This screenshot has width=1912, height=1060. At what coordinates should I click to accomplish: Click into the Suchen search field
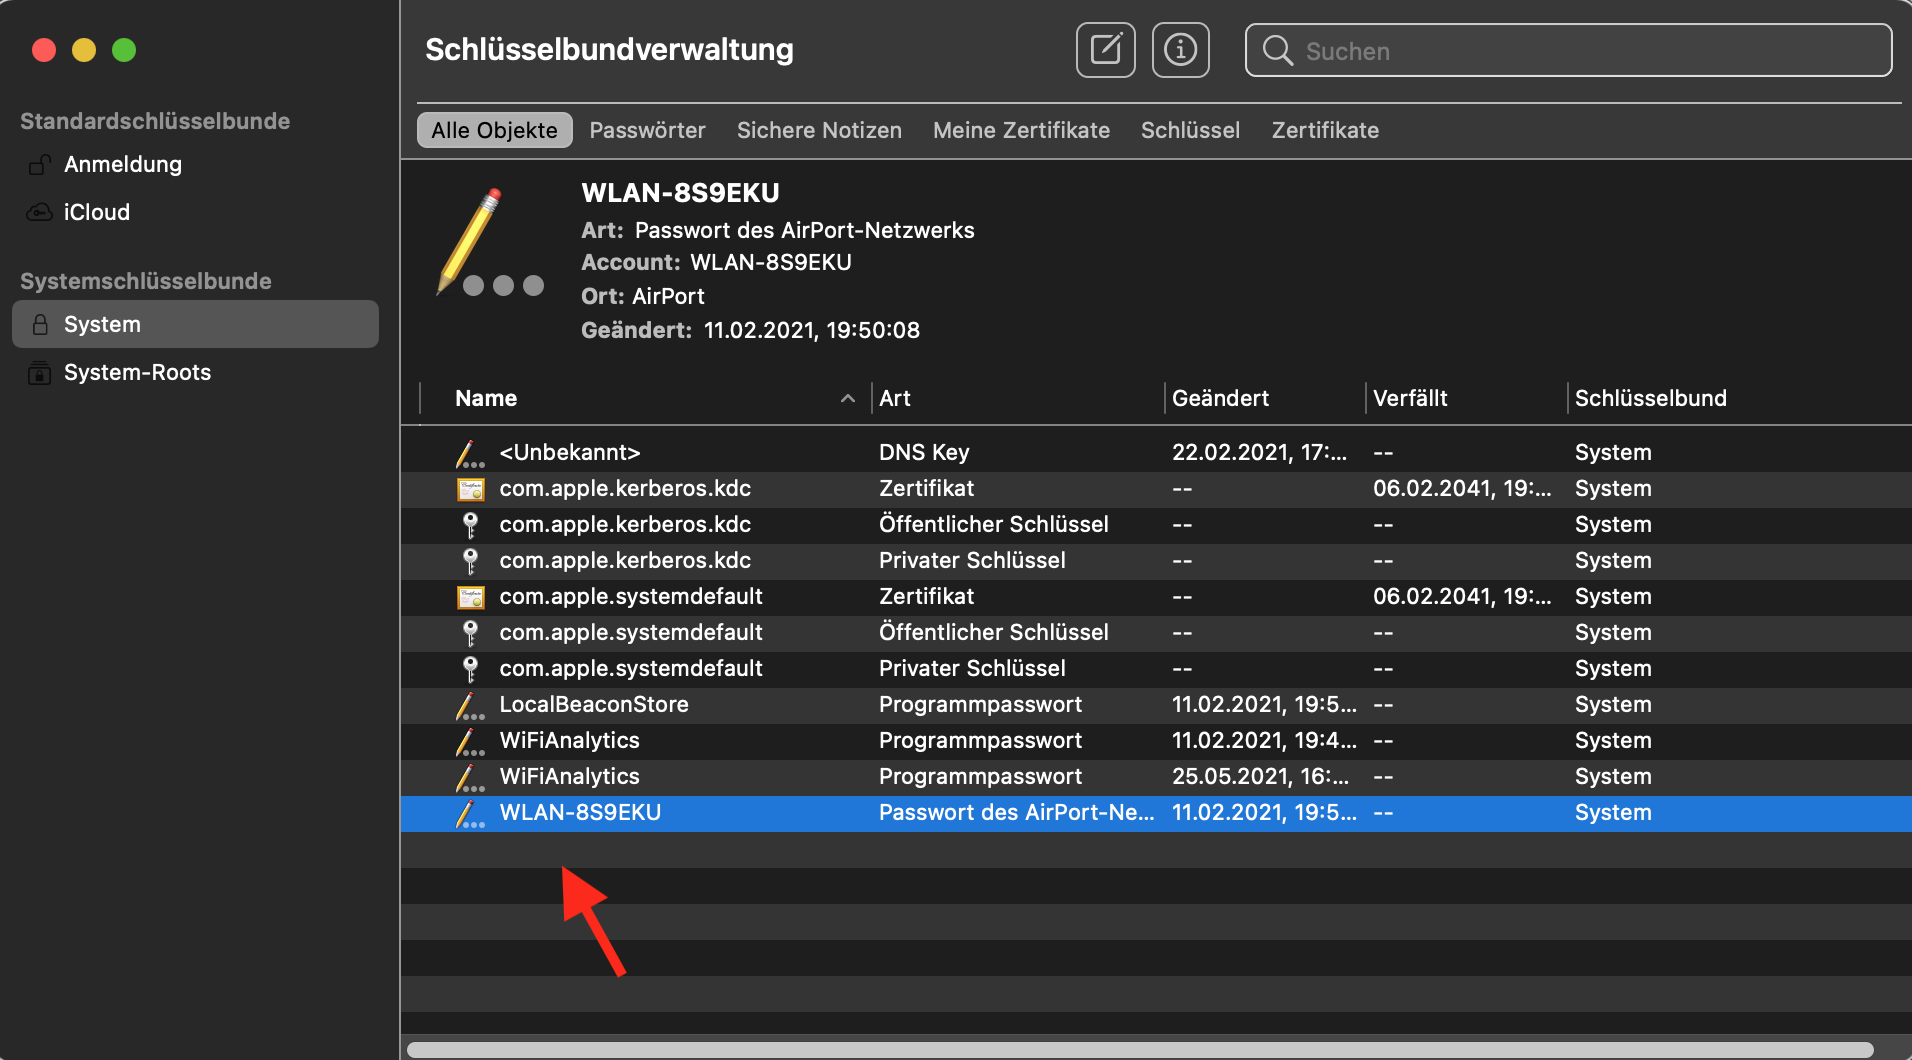click(1590, 51)
